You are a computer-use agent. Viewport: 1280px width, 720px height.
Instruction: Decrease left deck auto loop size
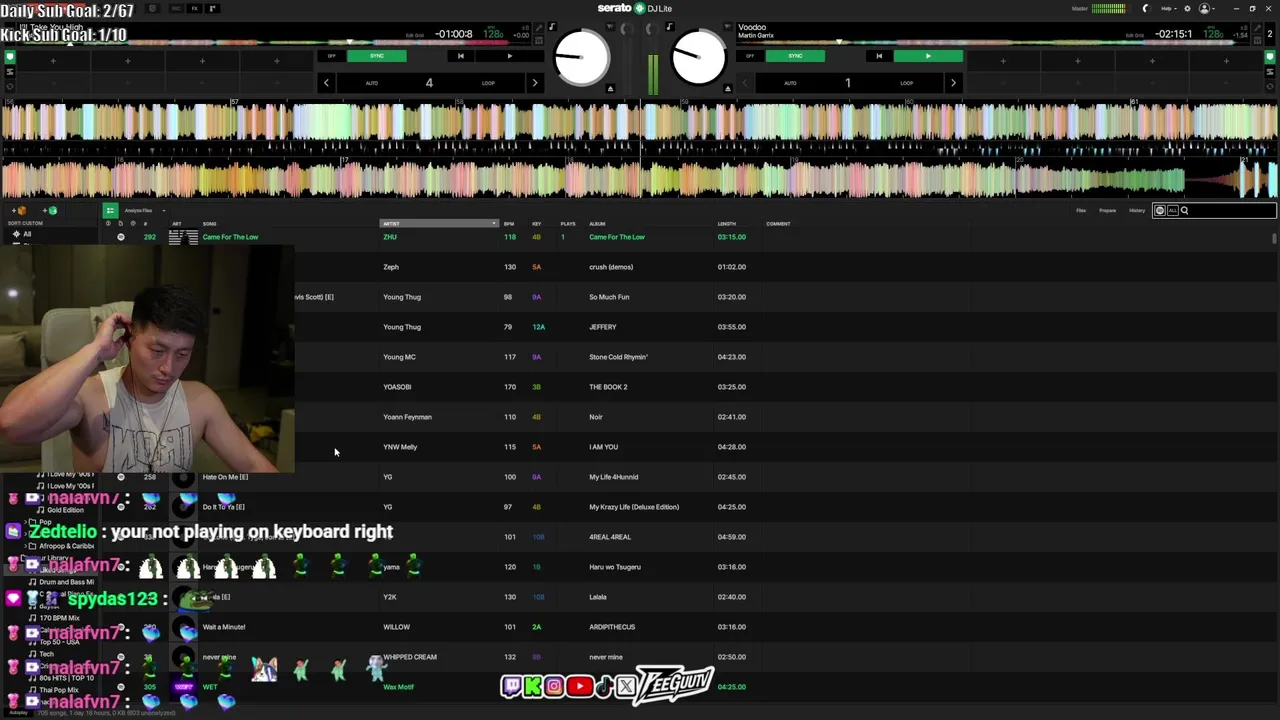click(x=326, y=83)
